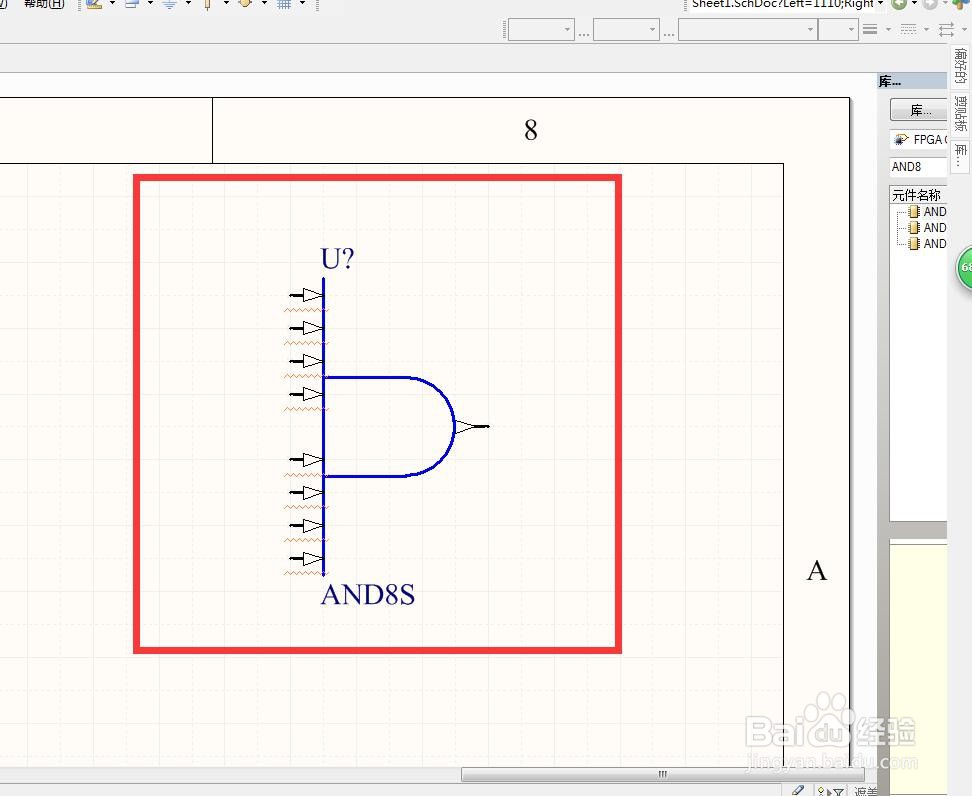Click the grids icon in toolbar
Screen dimensions: 972x796
[x=284, y=4]
